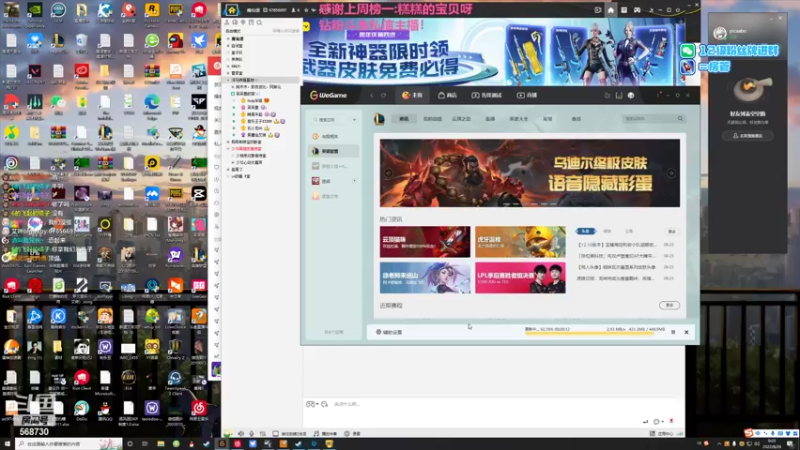
Task: Click the Cortana circle icon on taskbar
Action: click(130, 444)
